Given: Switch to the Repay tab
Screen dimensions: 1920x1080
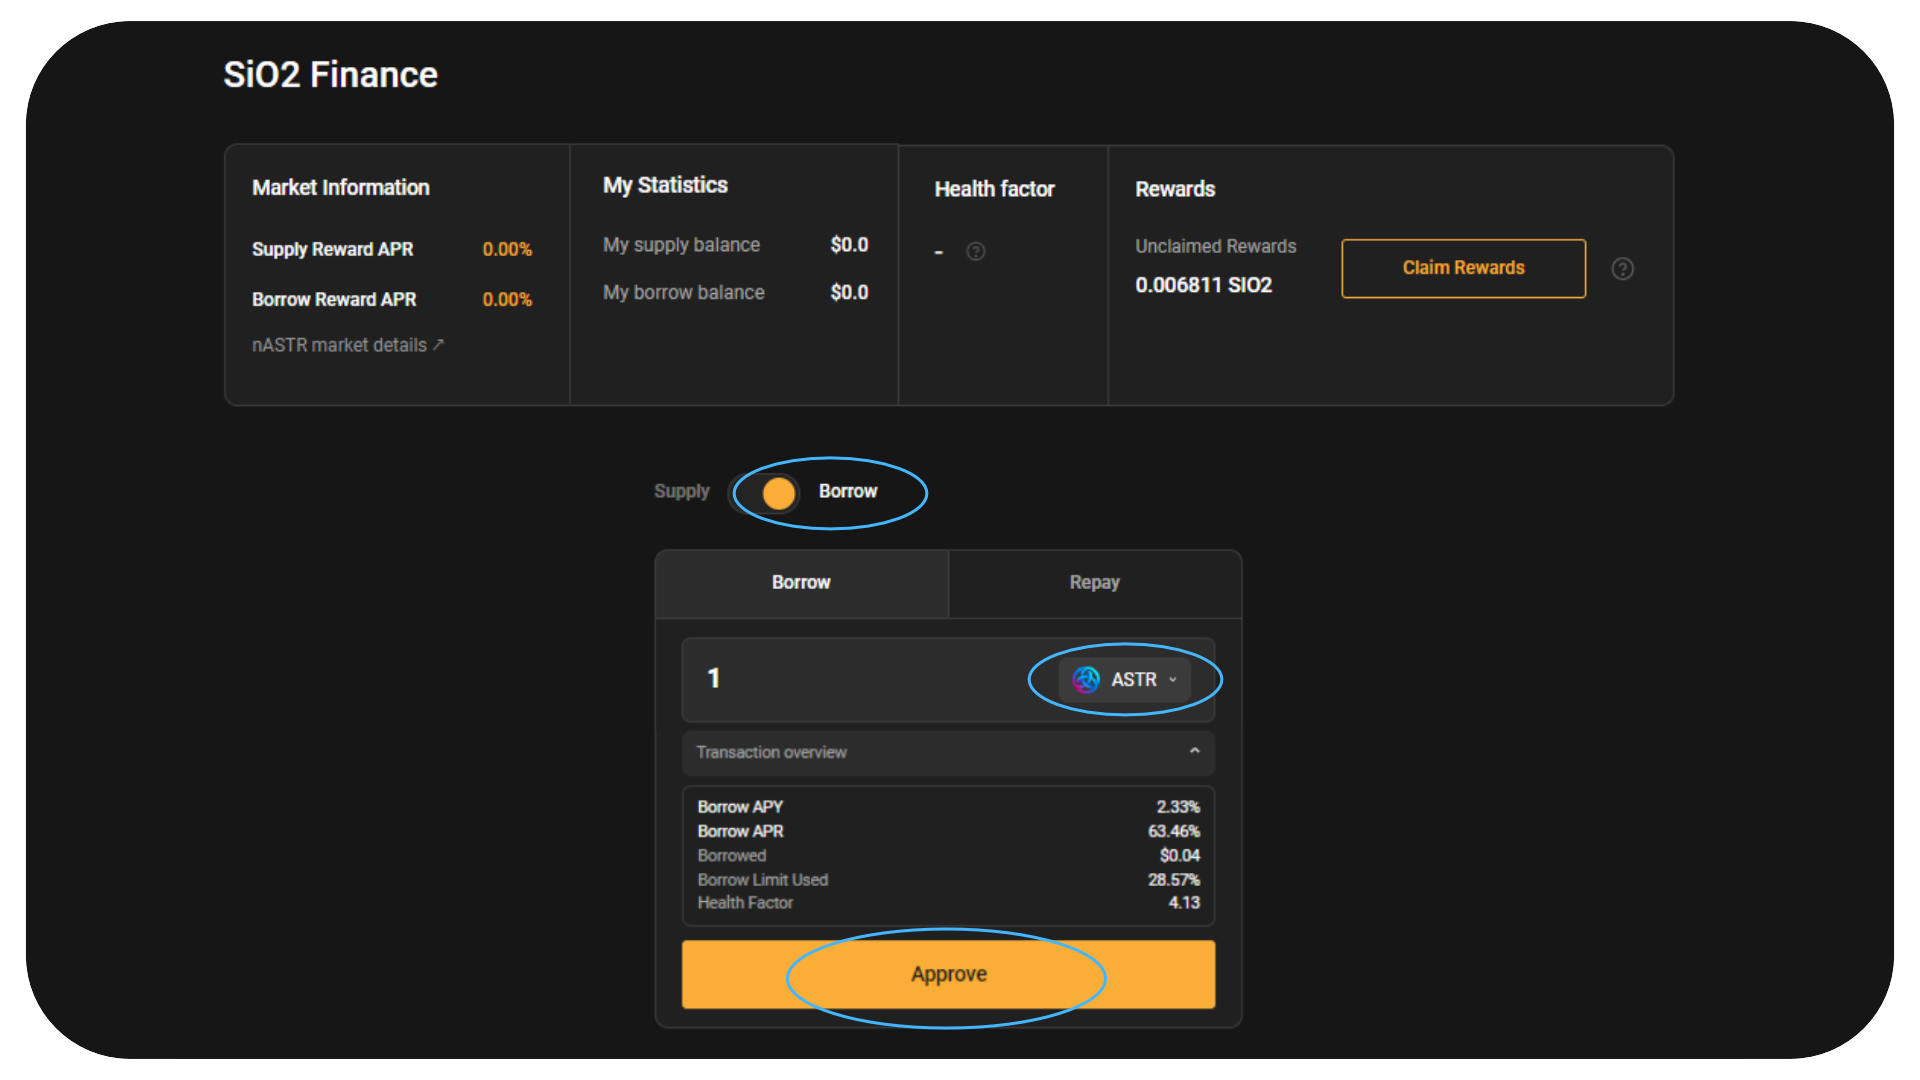Looking at the screenshot, I should pyautogui.click(x=1094, y=583).
